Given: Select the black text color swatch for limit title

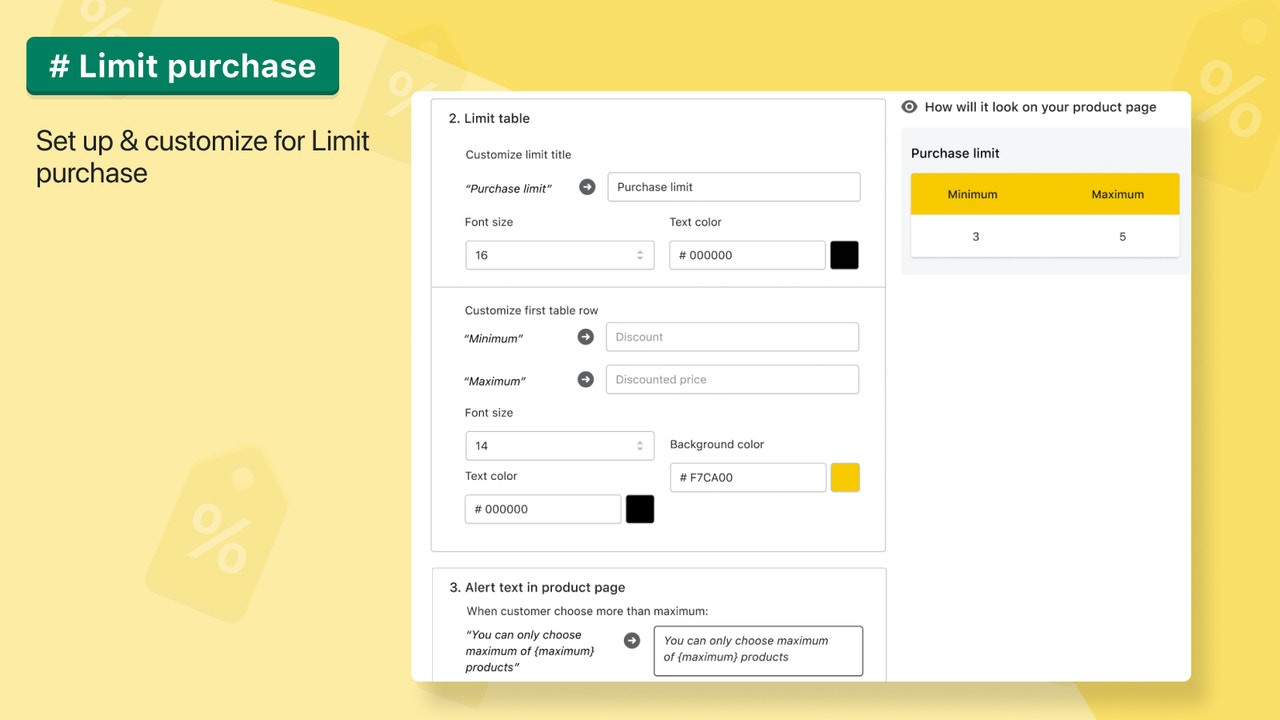Looking at the screenshot, I should [x=844, y=255].
